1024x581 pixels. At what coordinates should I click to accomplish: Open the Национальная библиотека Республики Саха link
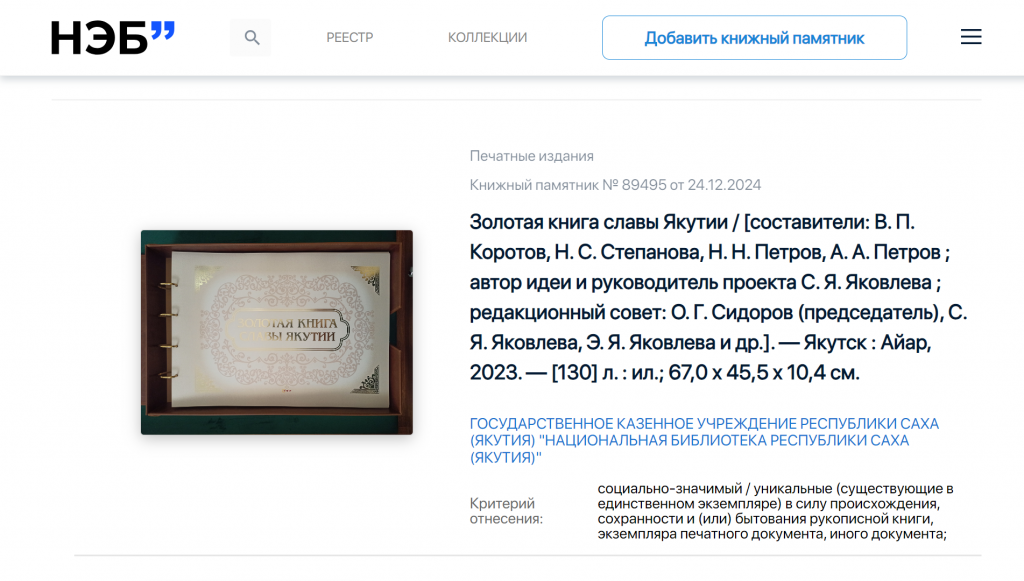point(704,440)
